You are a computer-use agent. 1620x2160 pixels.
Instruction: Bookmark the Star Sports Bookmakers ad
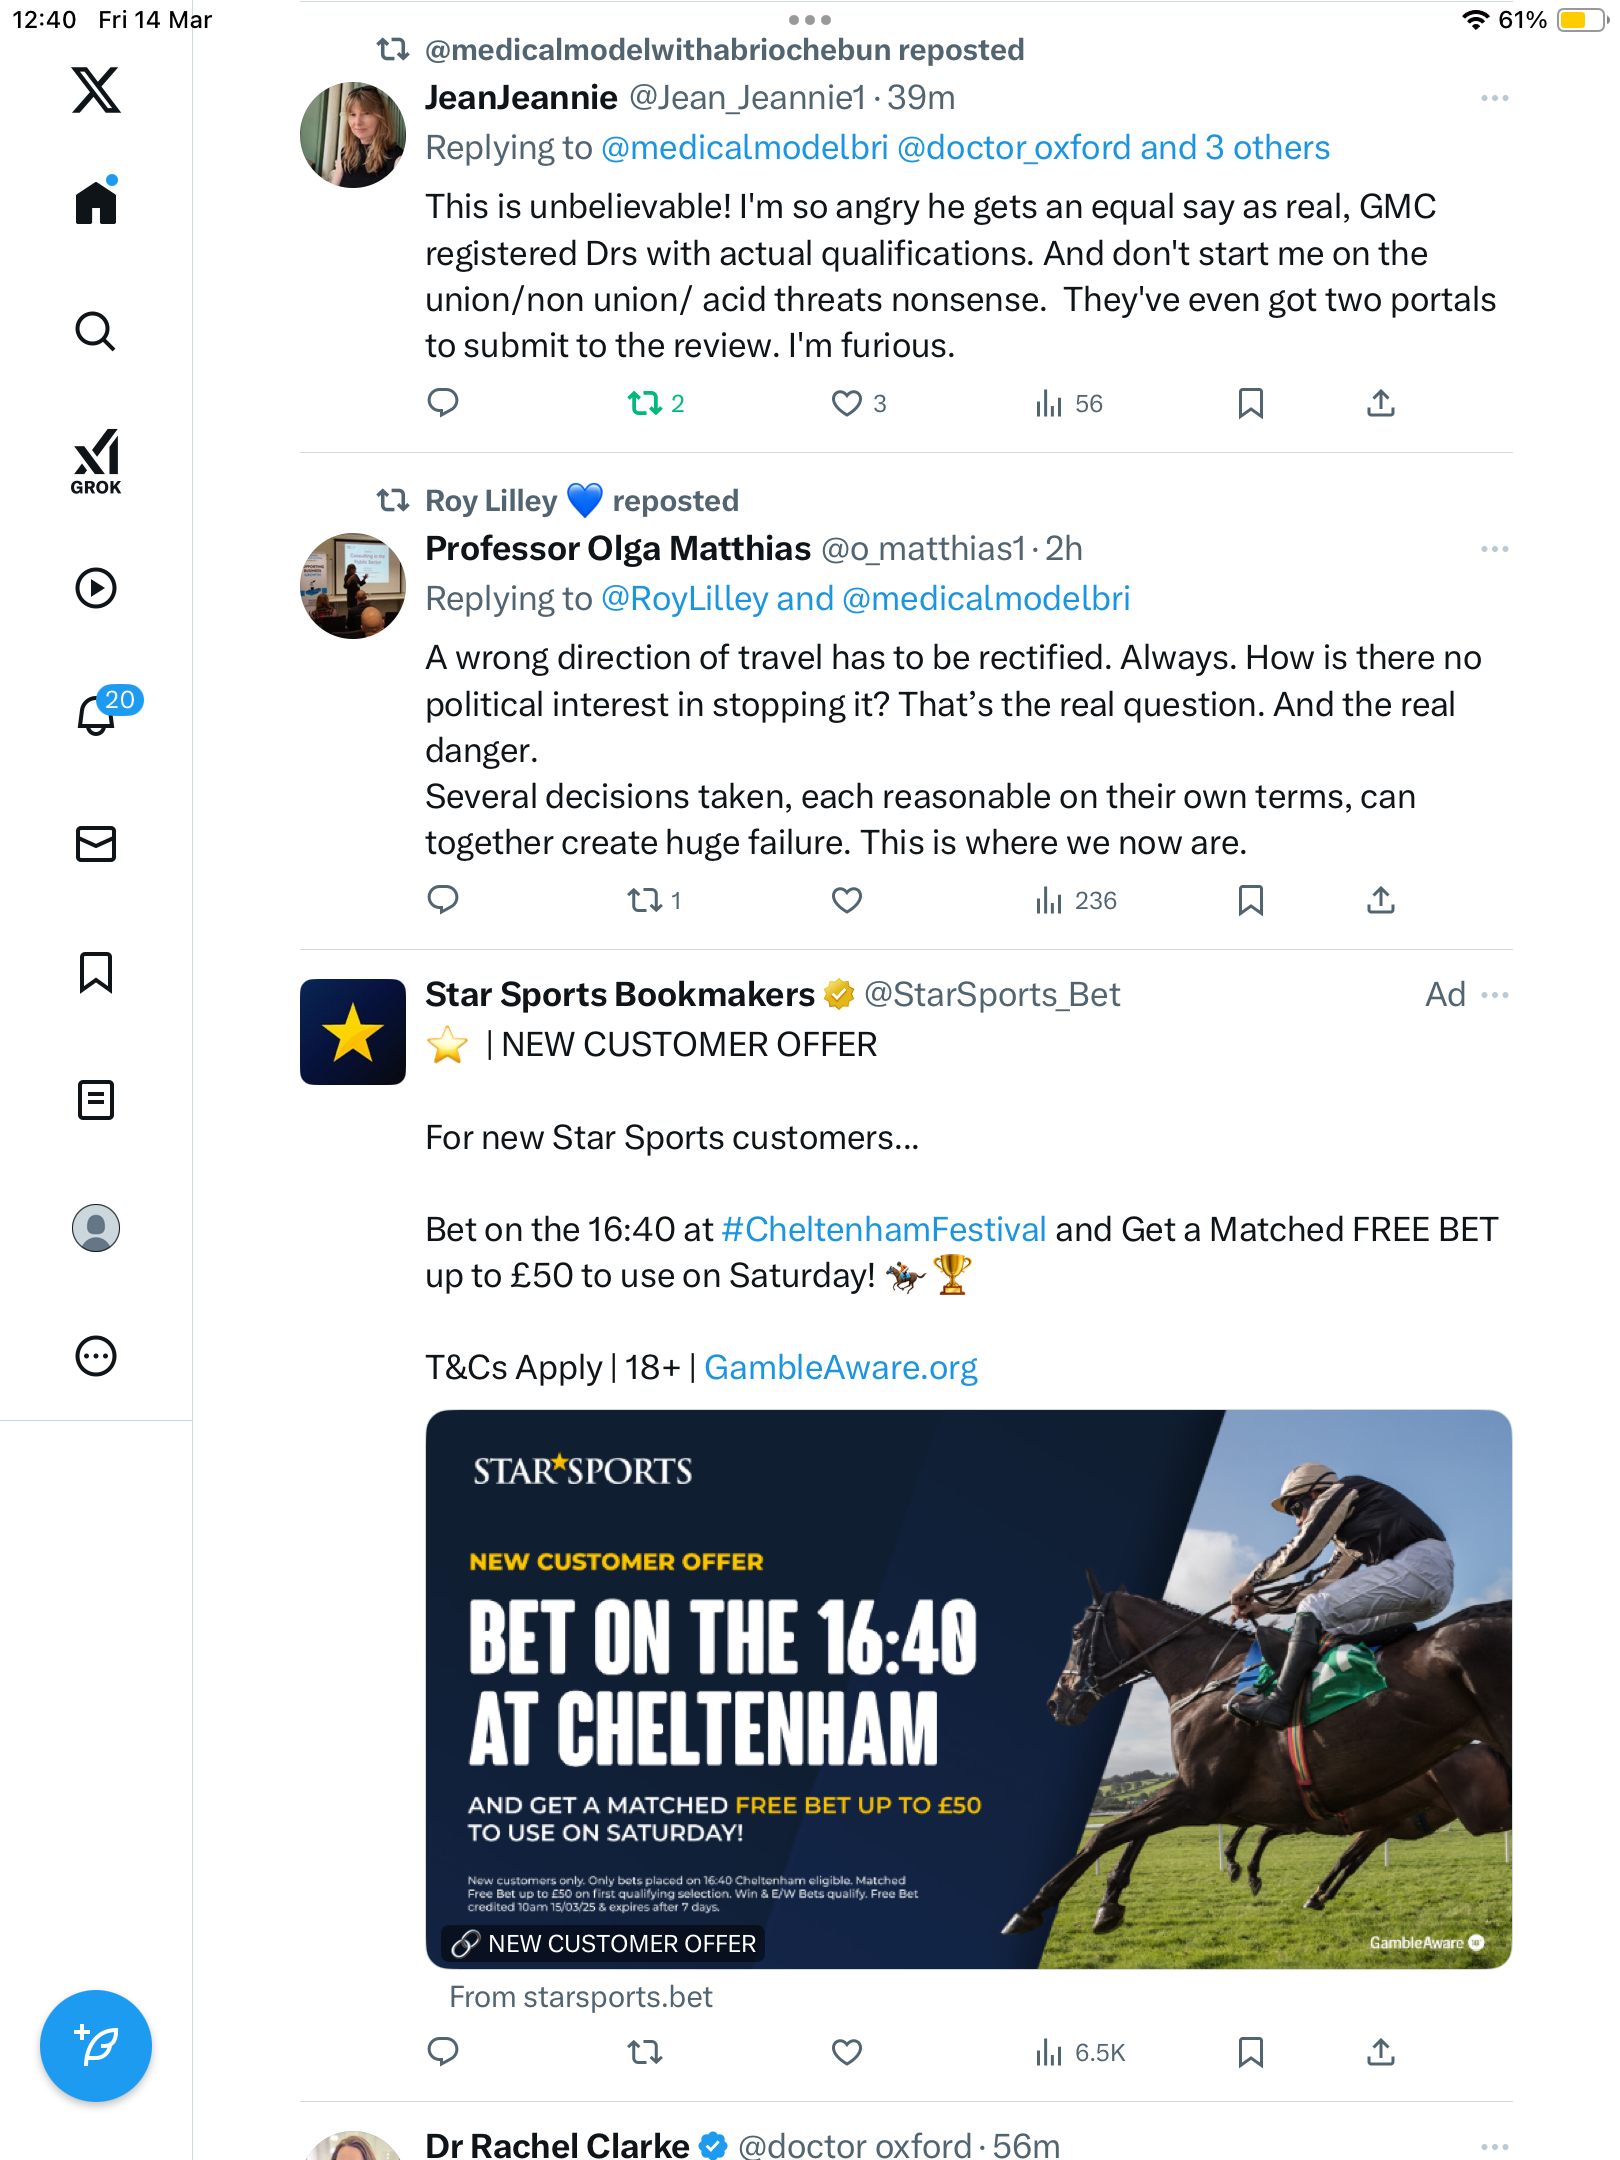pos(1250,2052)
